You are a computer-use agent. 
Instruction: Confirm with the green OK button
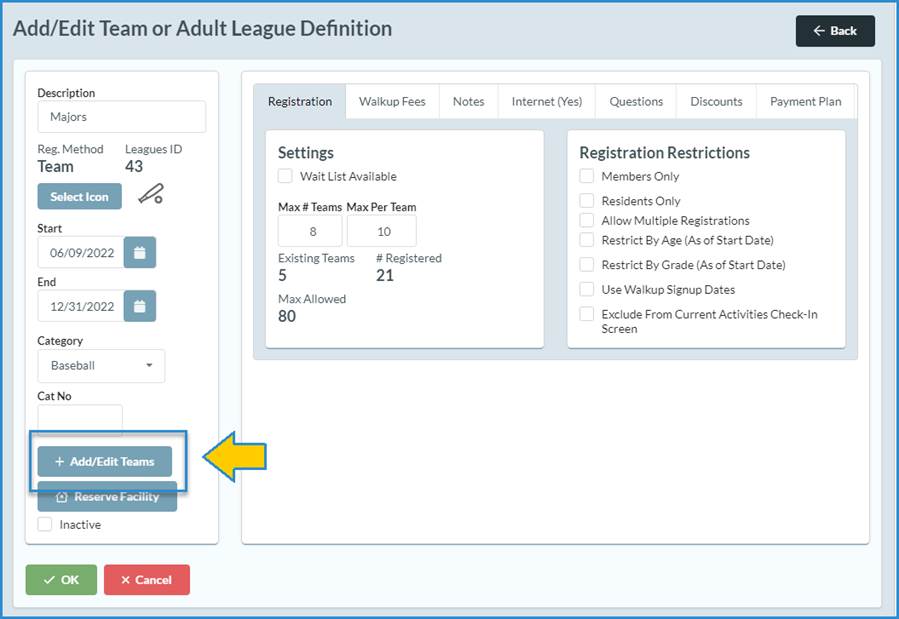(61, 580)
